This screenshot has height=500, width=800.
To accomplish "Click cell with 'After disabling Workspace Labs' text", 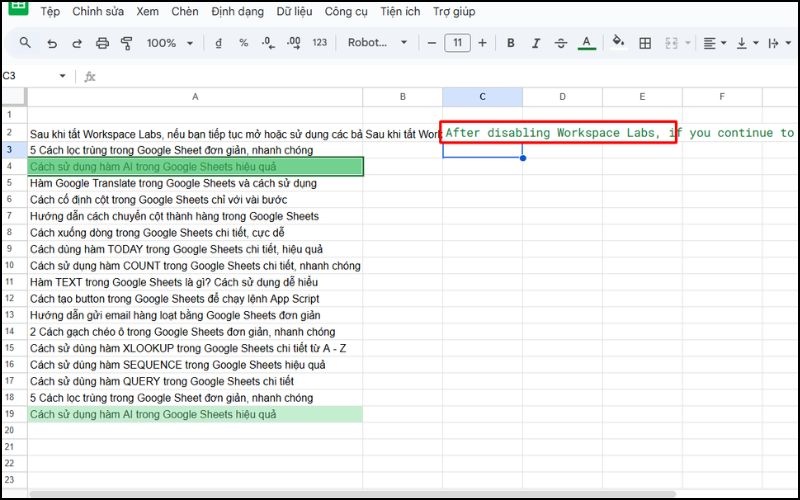I will click(482, 133).
